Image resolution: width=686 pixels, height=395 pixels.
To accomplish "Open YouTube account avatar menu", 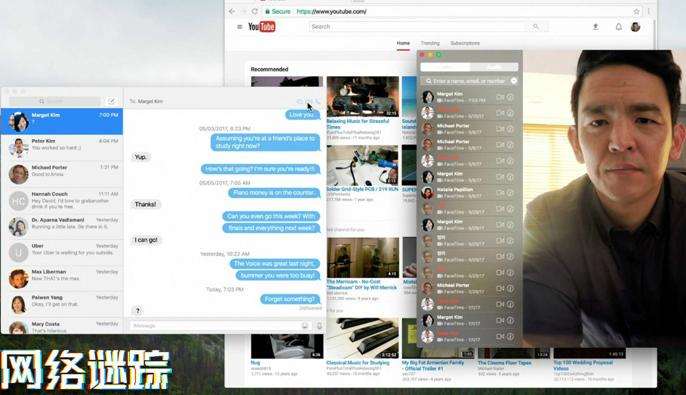I will point(636,27).
